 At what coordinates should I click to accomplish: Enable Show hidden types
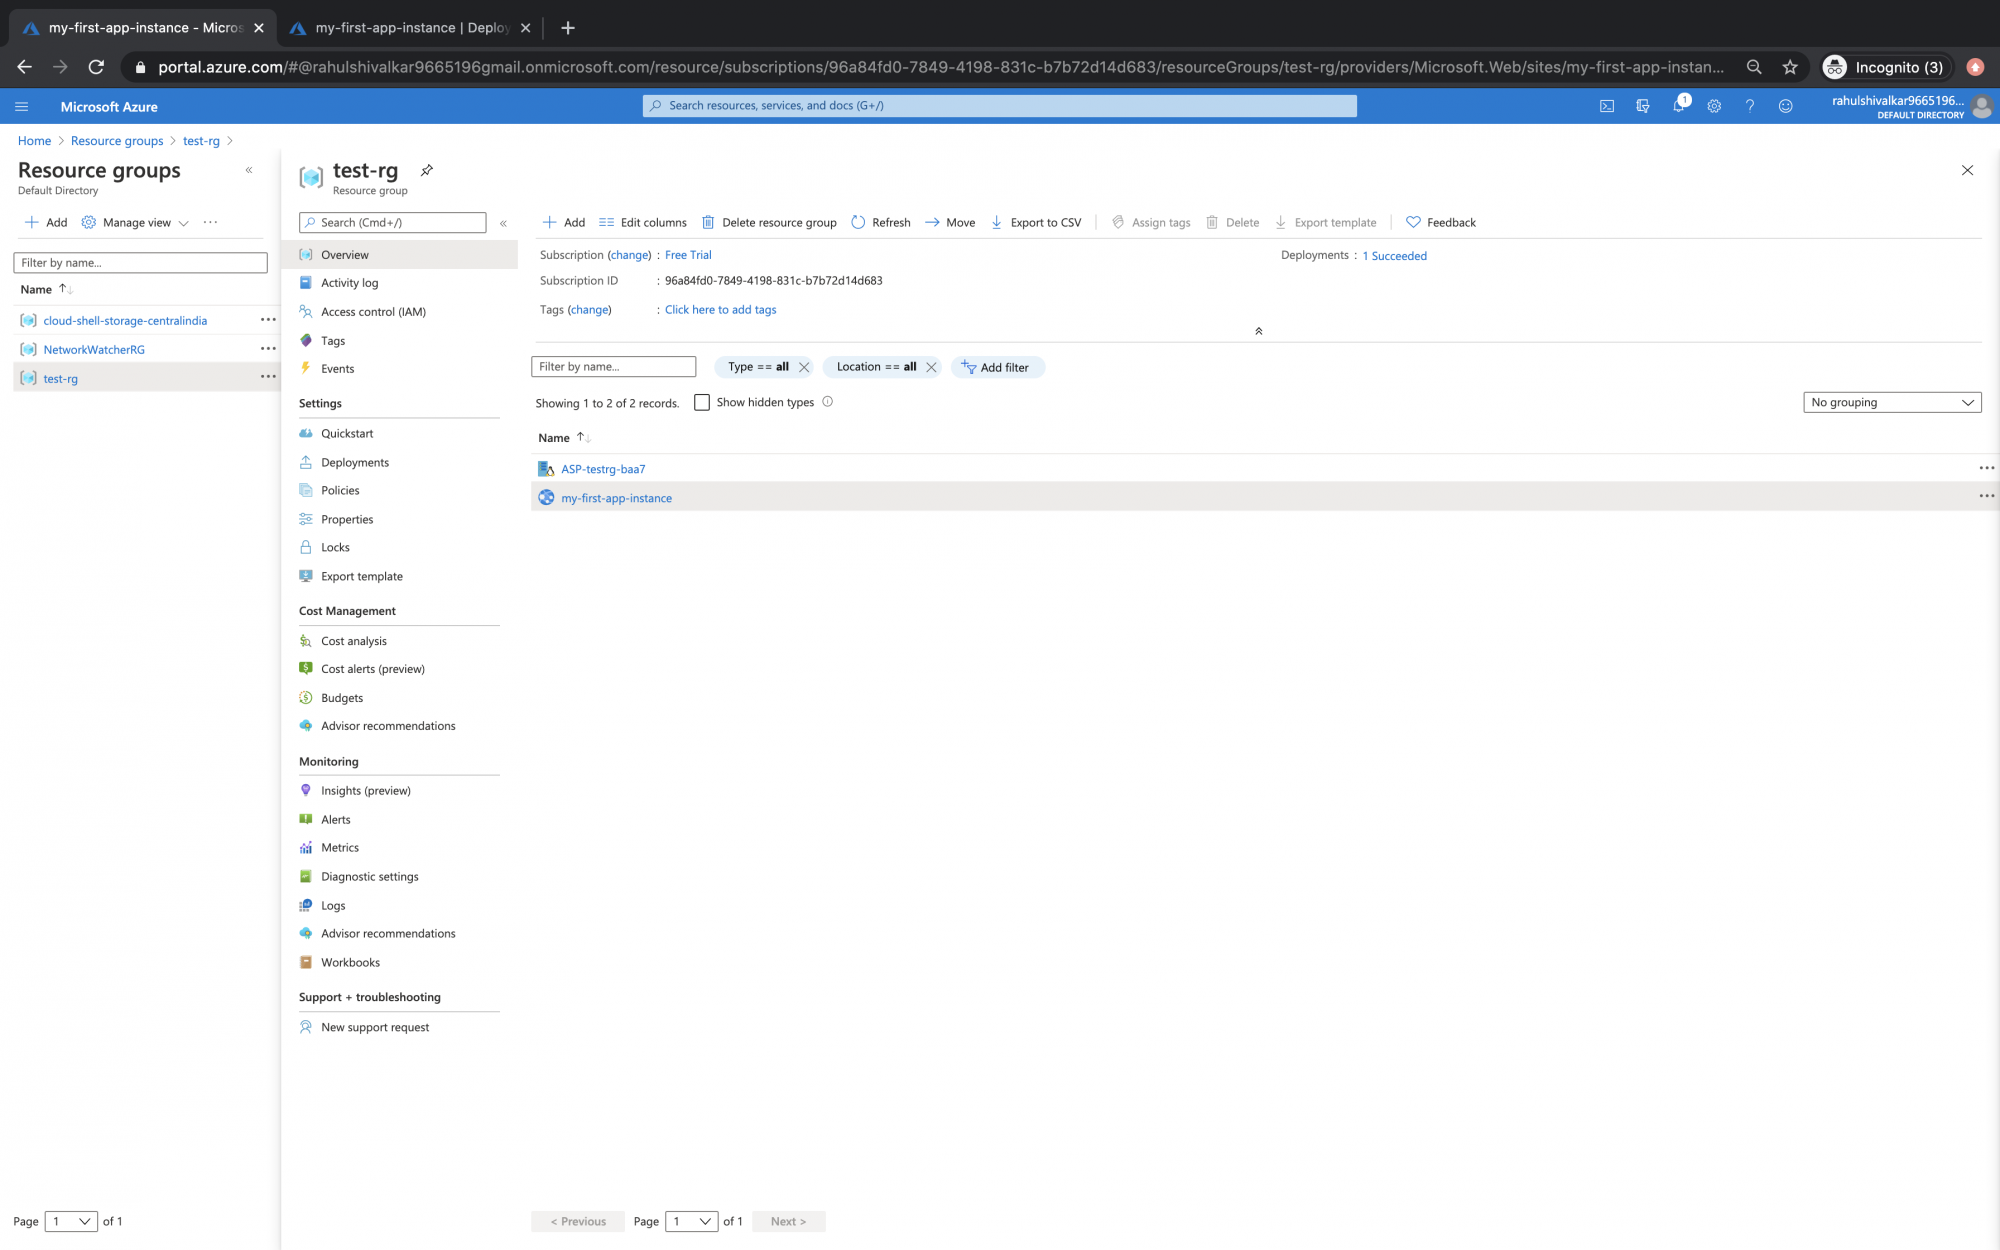tap(702, 402)
